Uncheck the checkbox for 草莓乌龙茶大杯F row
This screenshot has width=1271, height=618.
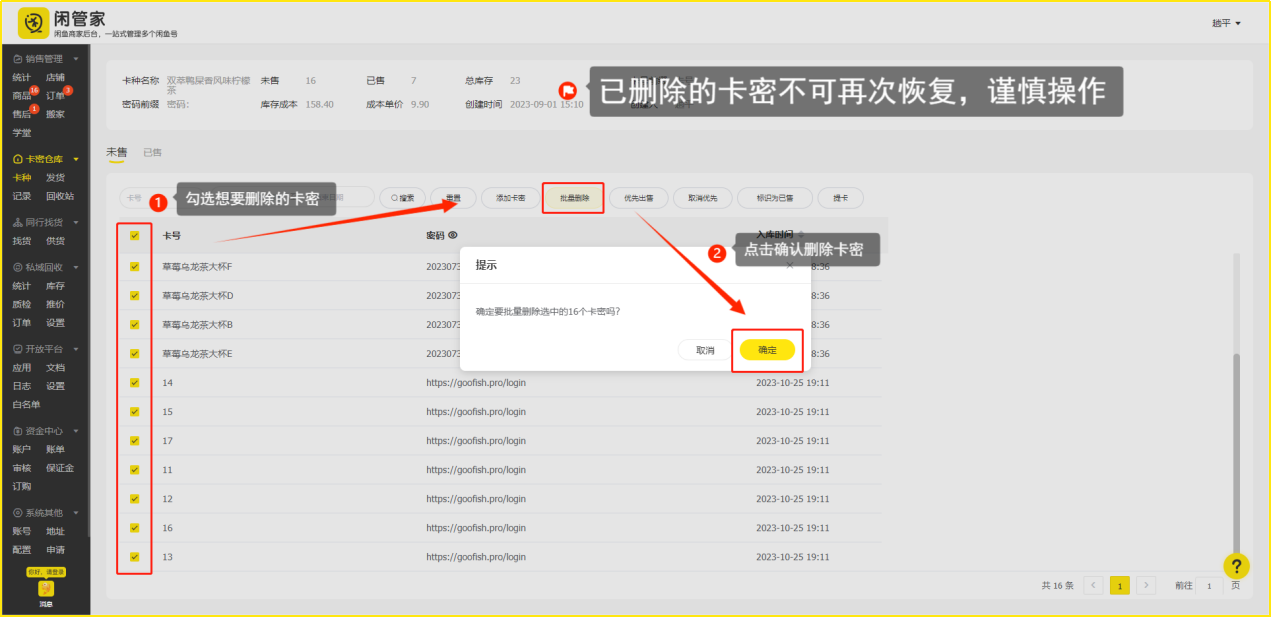(135, 267)
